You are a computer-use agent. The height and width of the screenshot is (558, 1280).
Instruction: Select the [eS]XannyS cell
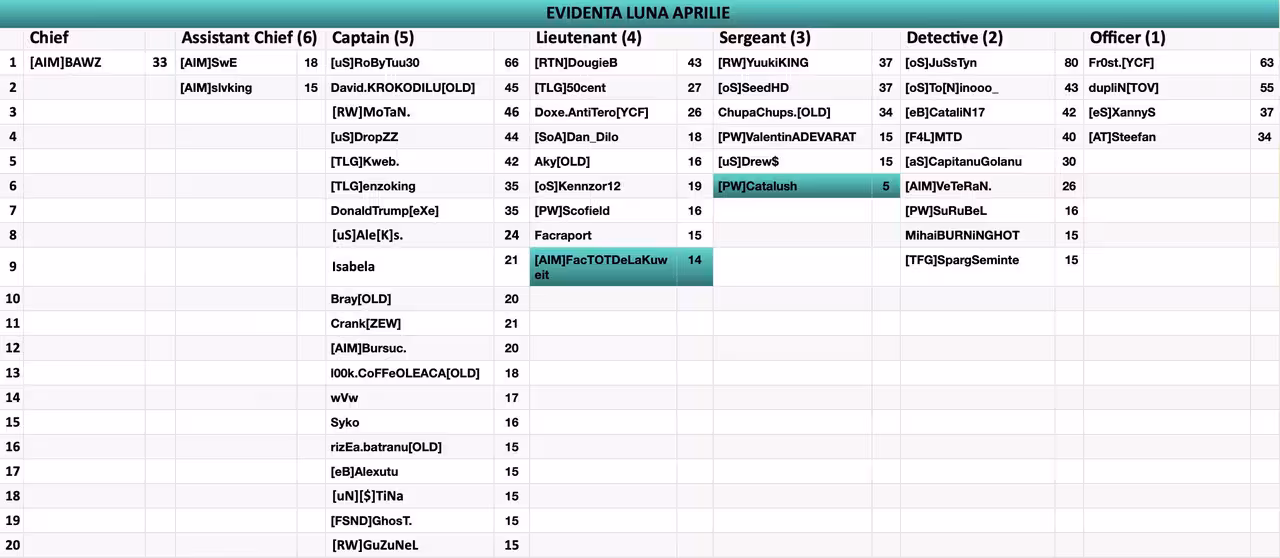[x=1166, y=112]
